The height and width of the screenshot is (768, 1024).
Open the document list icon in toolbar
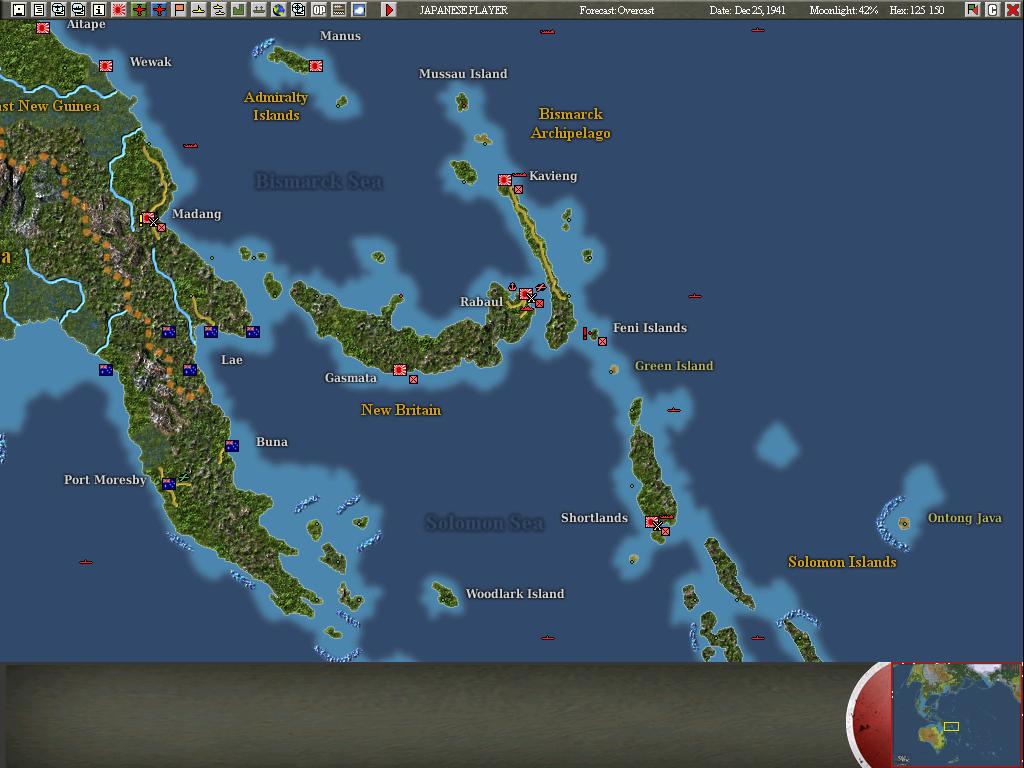39,10
